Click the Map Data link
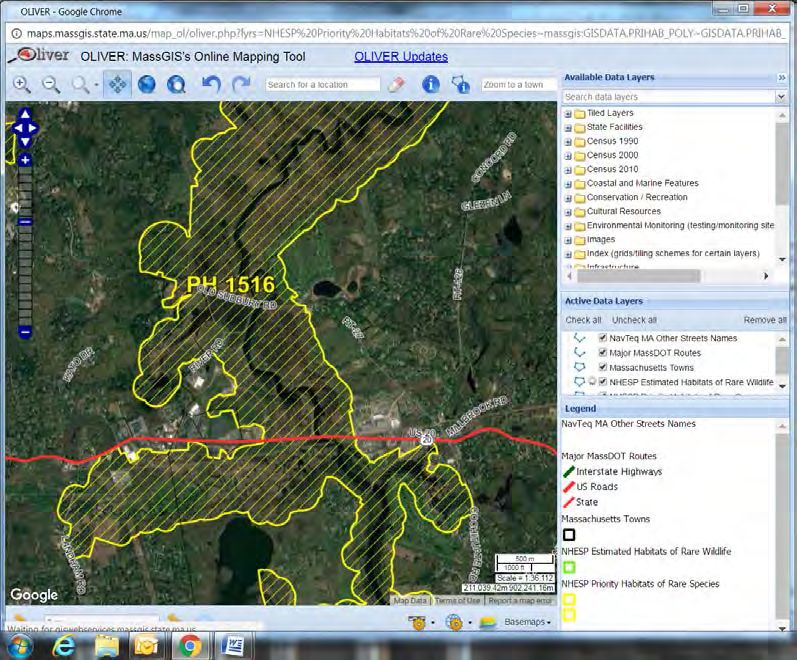This screenshot has width=797, height=660. [410, 601]
